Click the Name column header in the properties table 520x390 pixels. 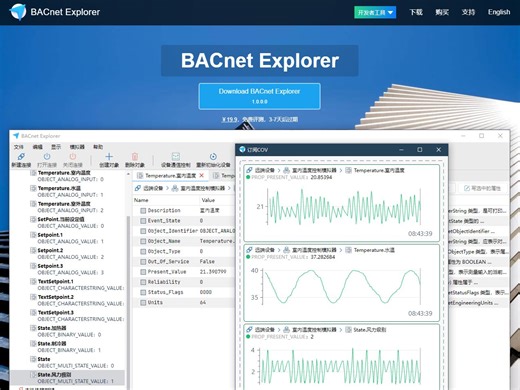pyautogui.click(x=141, y=200)
